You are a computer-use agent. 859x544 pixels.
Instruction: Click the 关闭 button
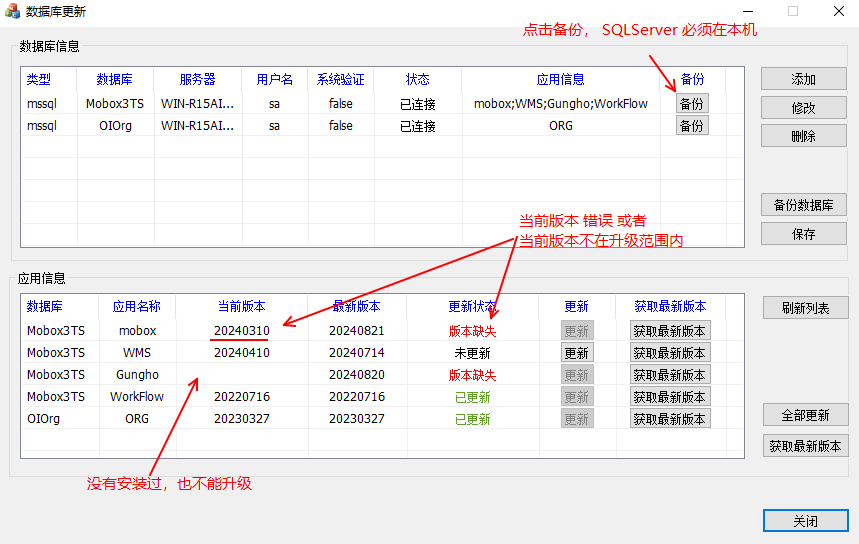coord(804,521)
